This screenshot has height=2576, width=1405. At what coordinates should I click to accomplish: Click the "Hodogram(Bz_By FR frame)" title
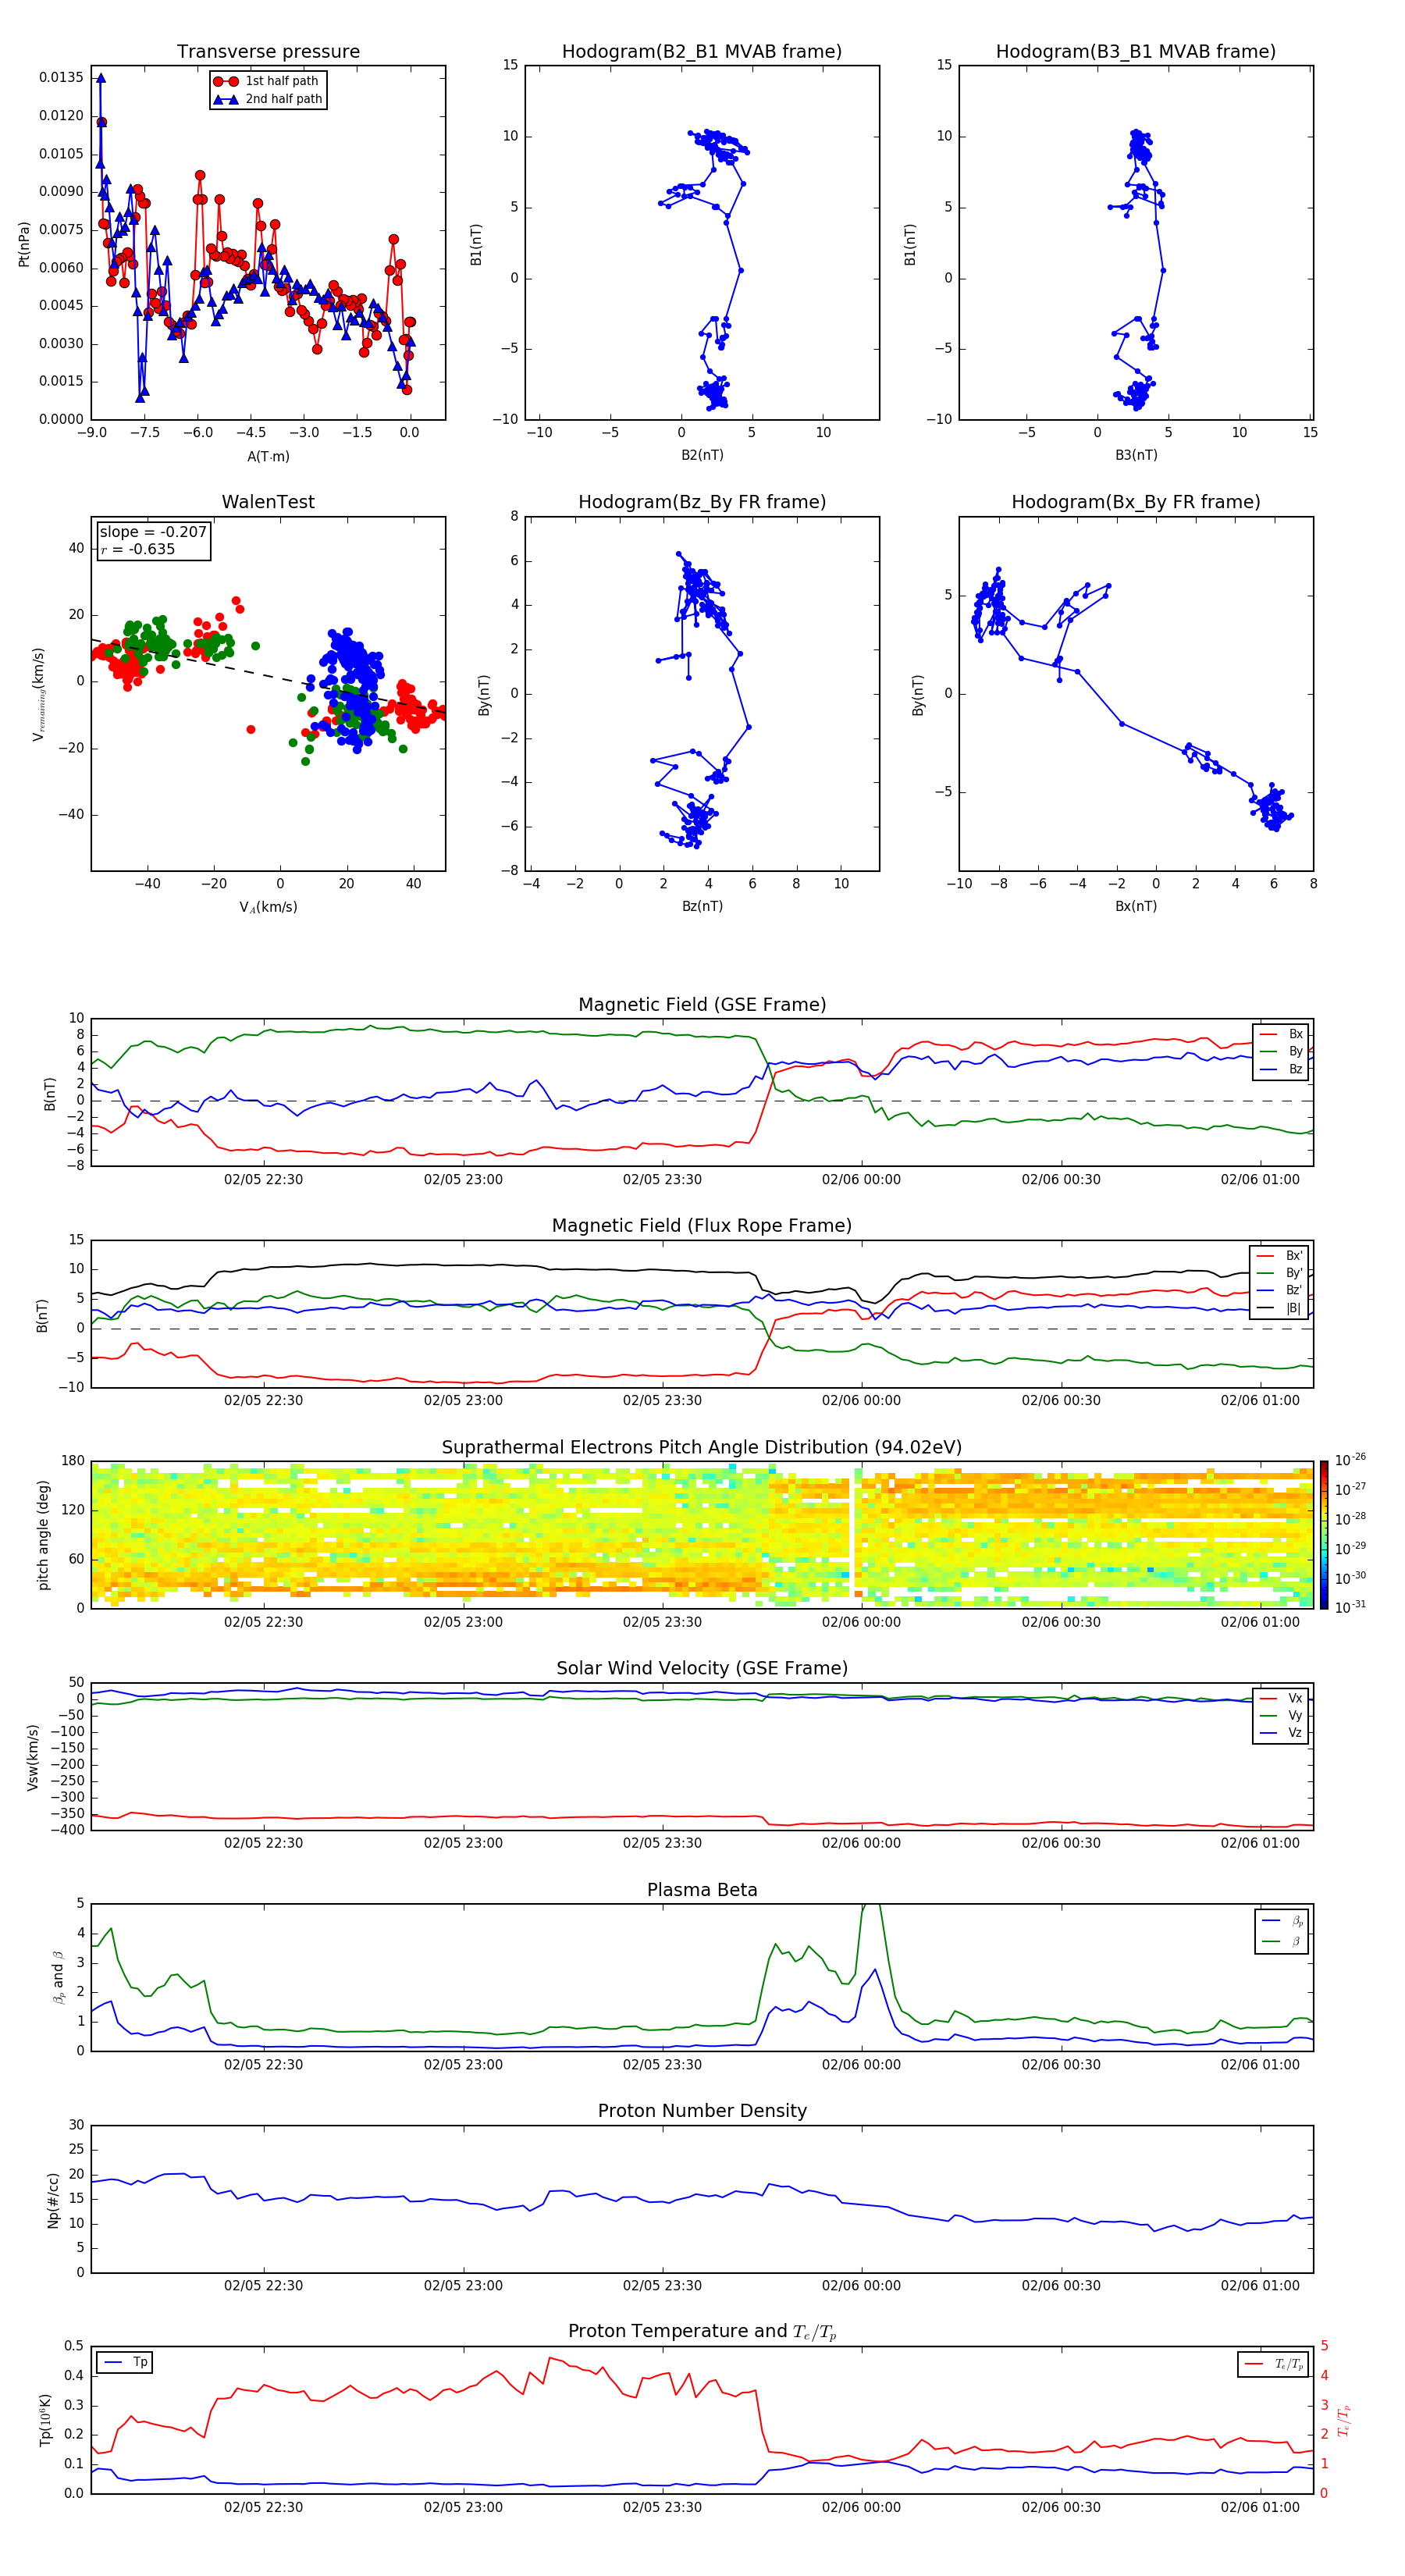pyautogui.click(x=702, y=502)
